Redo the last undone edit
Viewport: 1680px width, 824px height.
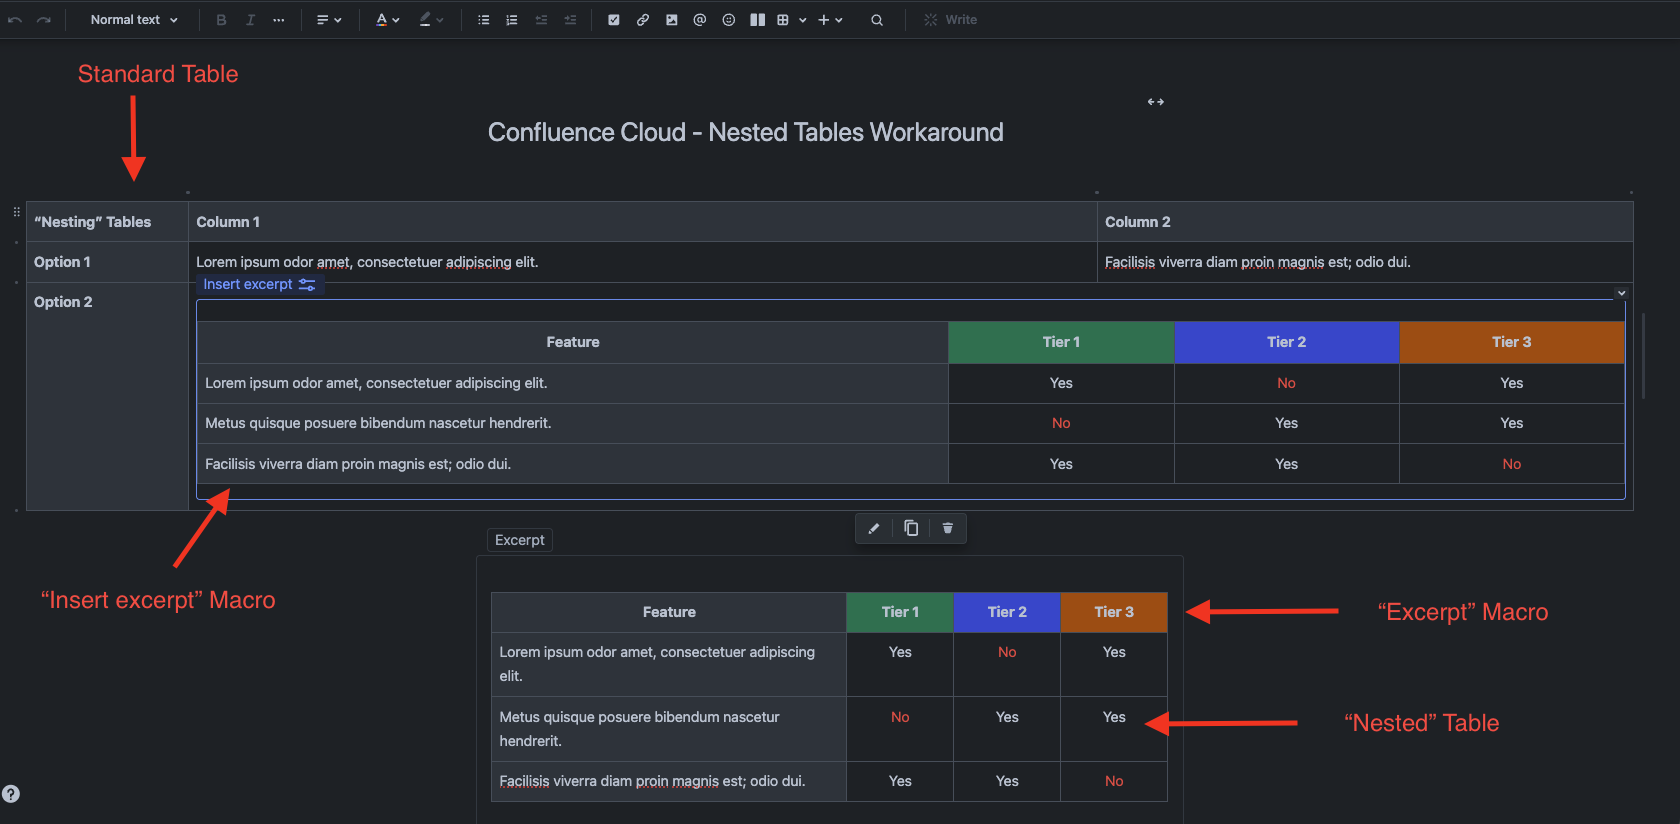43,20
